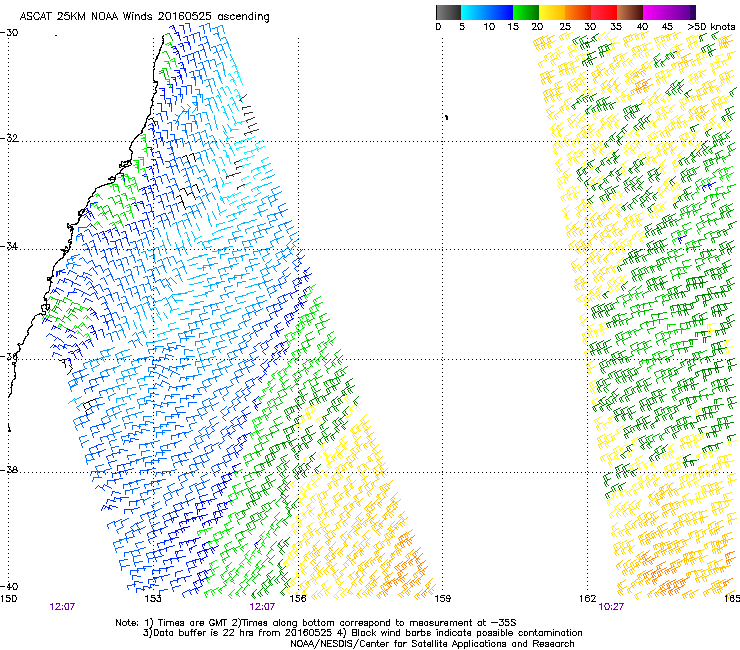Click the '45' label under the color scale
740x650 pixels.
pyautogui.click(x=667, y=27)
